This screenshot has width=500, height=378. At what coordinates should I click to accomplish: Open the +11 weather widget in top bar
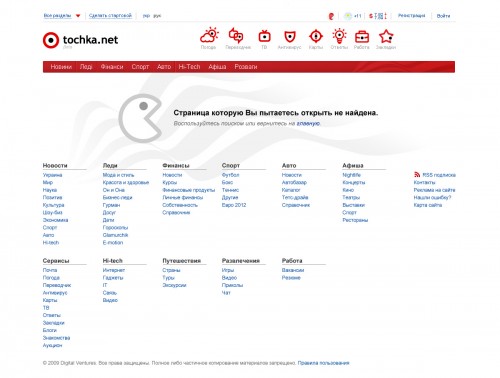(x=353, y=16)
